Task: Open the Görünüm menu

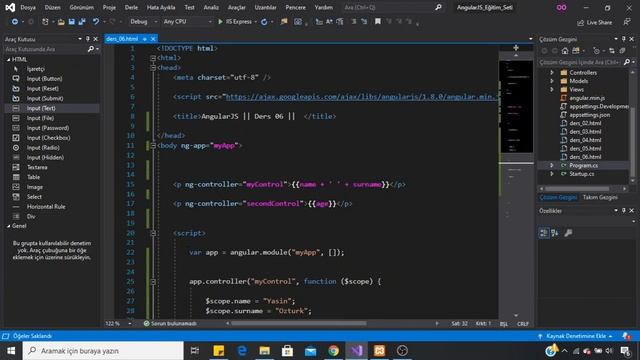Action: [x=81, y=7]
